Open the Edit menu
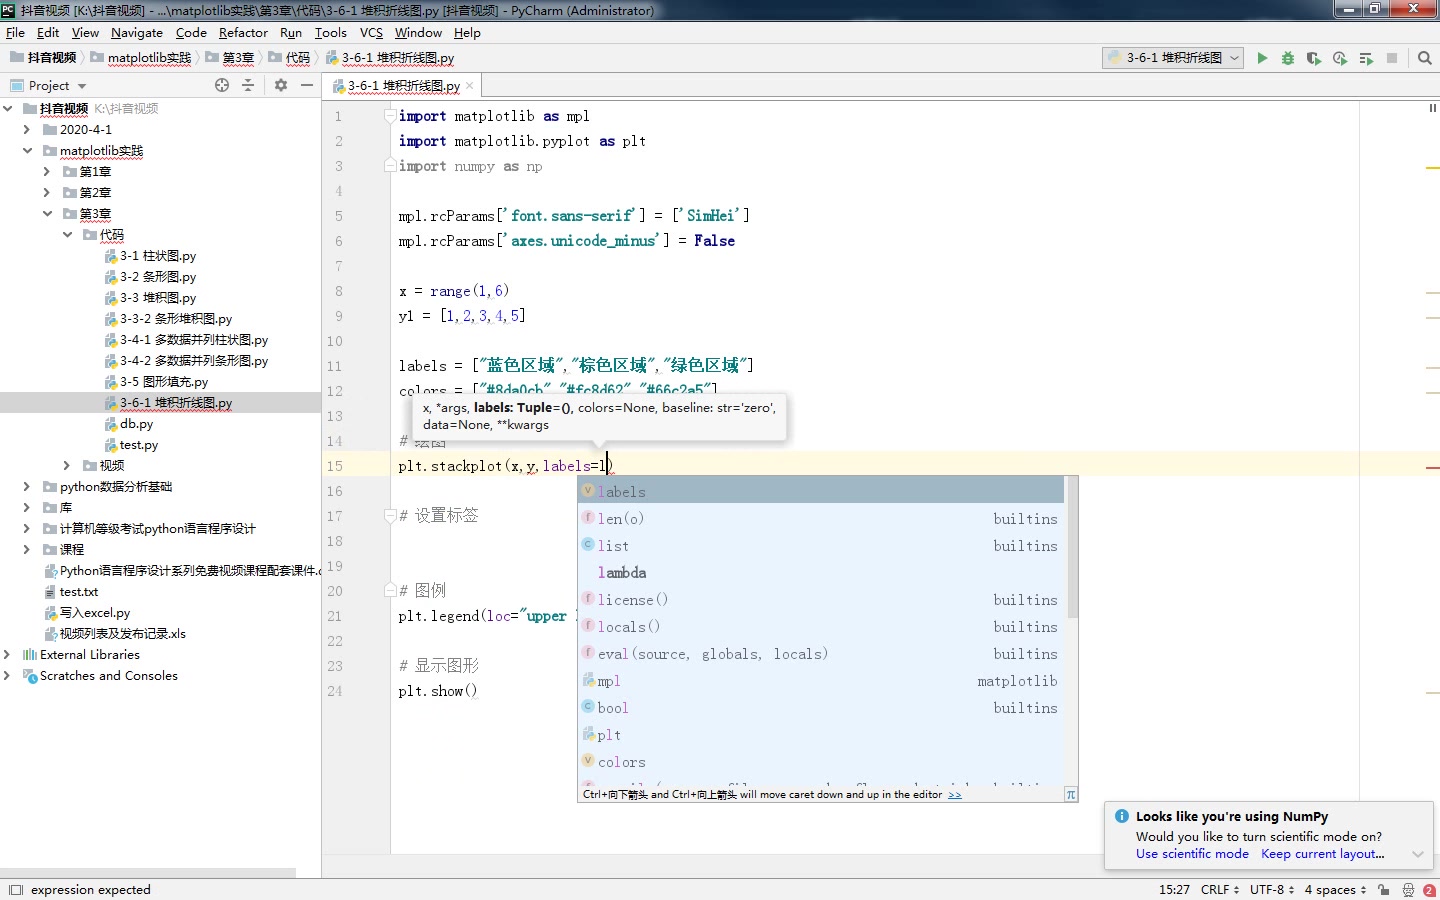The image size is (1440, 900). [48, 32]
